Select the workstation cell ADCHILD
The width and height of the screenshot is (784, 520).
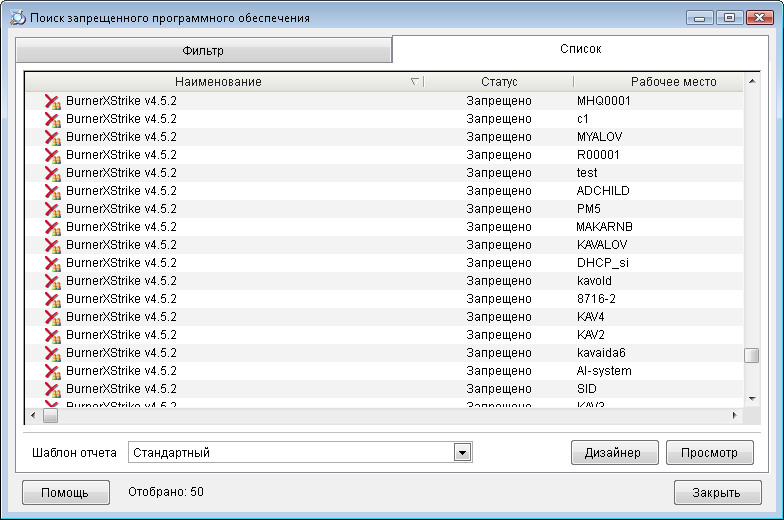tap(603, 191)
